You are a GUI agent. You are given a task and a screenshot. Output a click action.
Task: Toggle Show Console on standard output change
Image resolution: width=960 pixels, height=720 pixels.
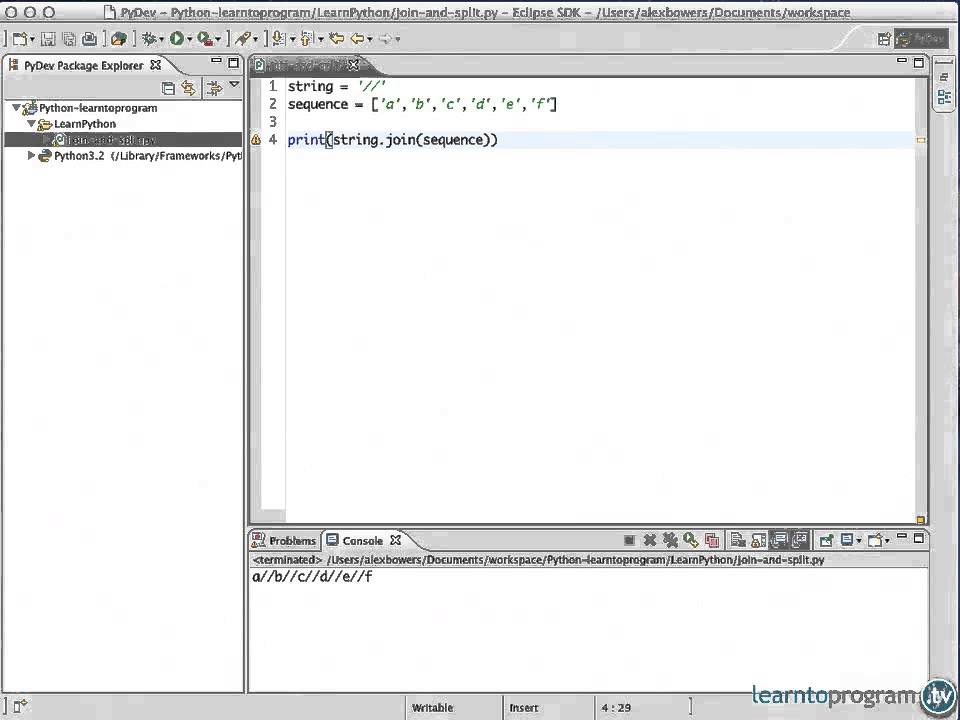pos(779,540)
